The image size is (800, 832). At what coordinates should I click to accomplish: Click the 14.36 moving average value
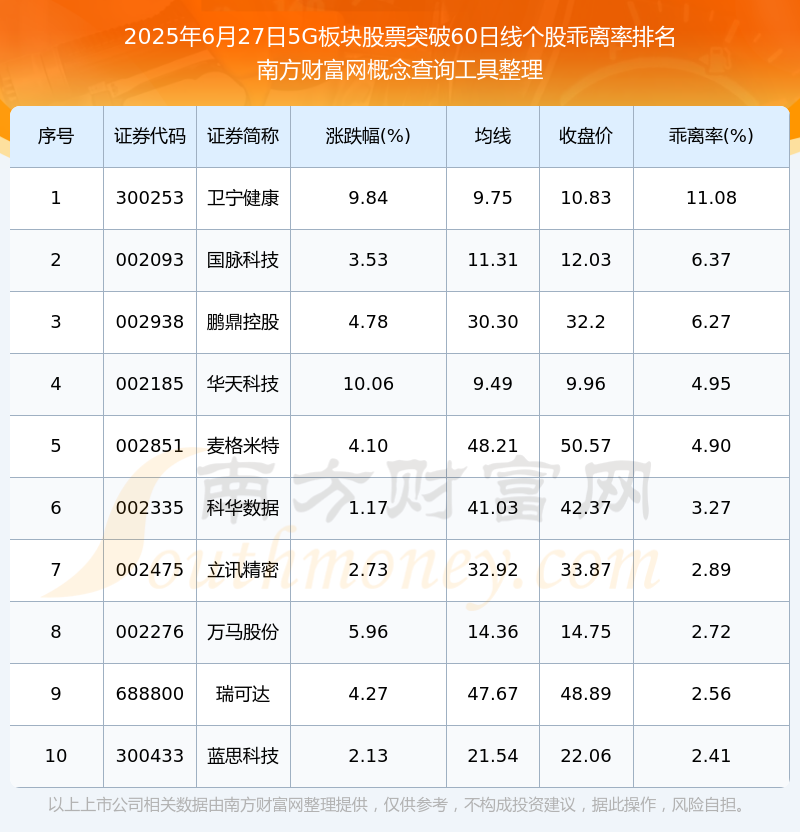click(x=493, y=632)
